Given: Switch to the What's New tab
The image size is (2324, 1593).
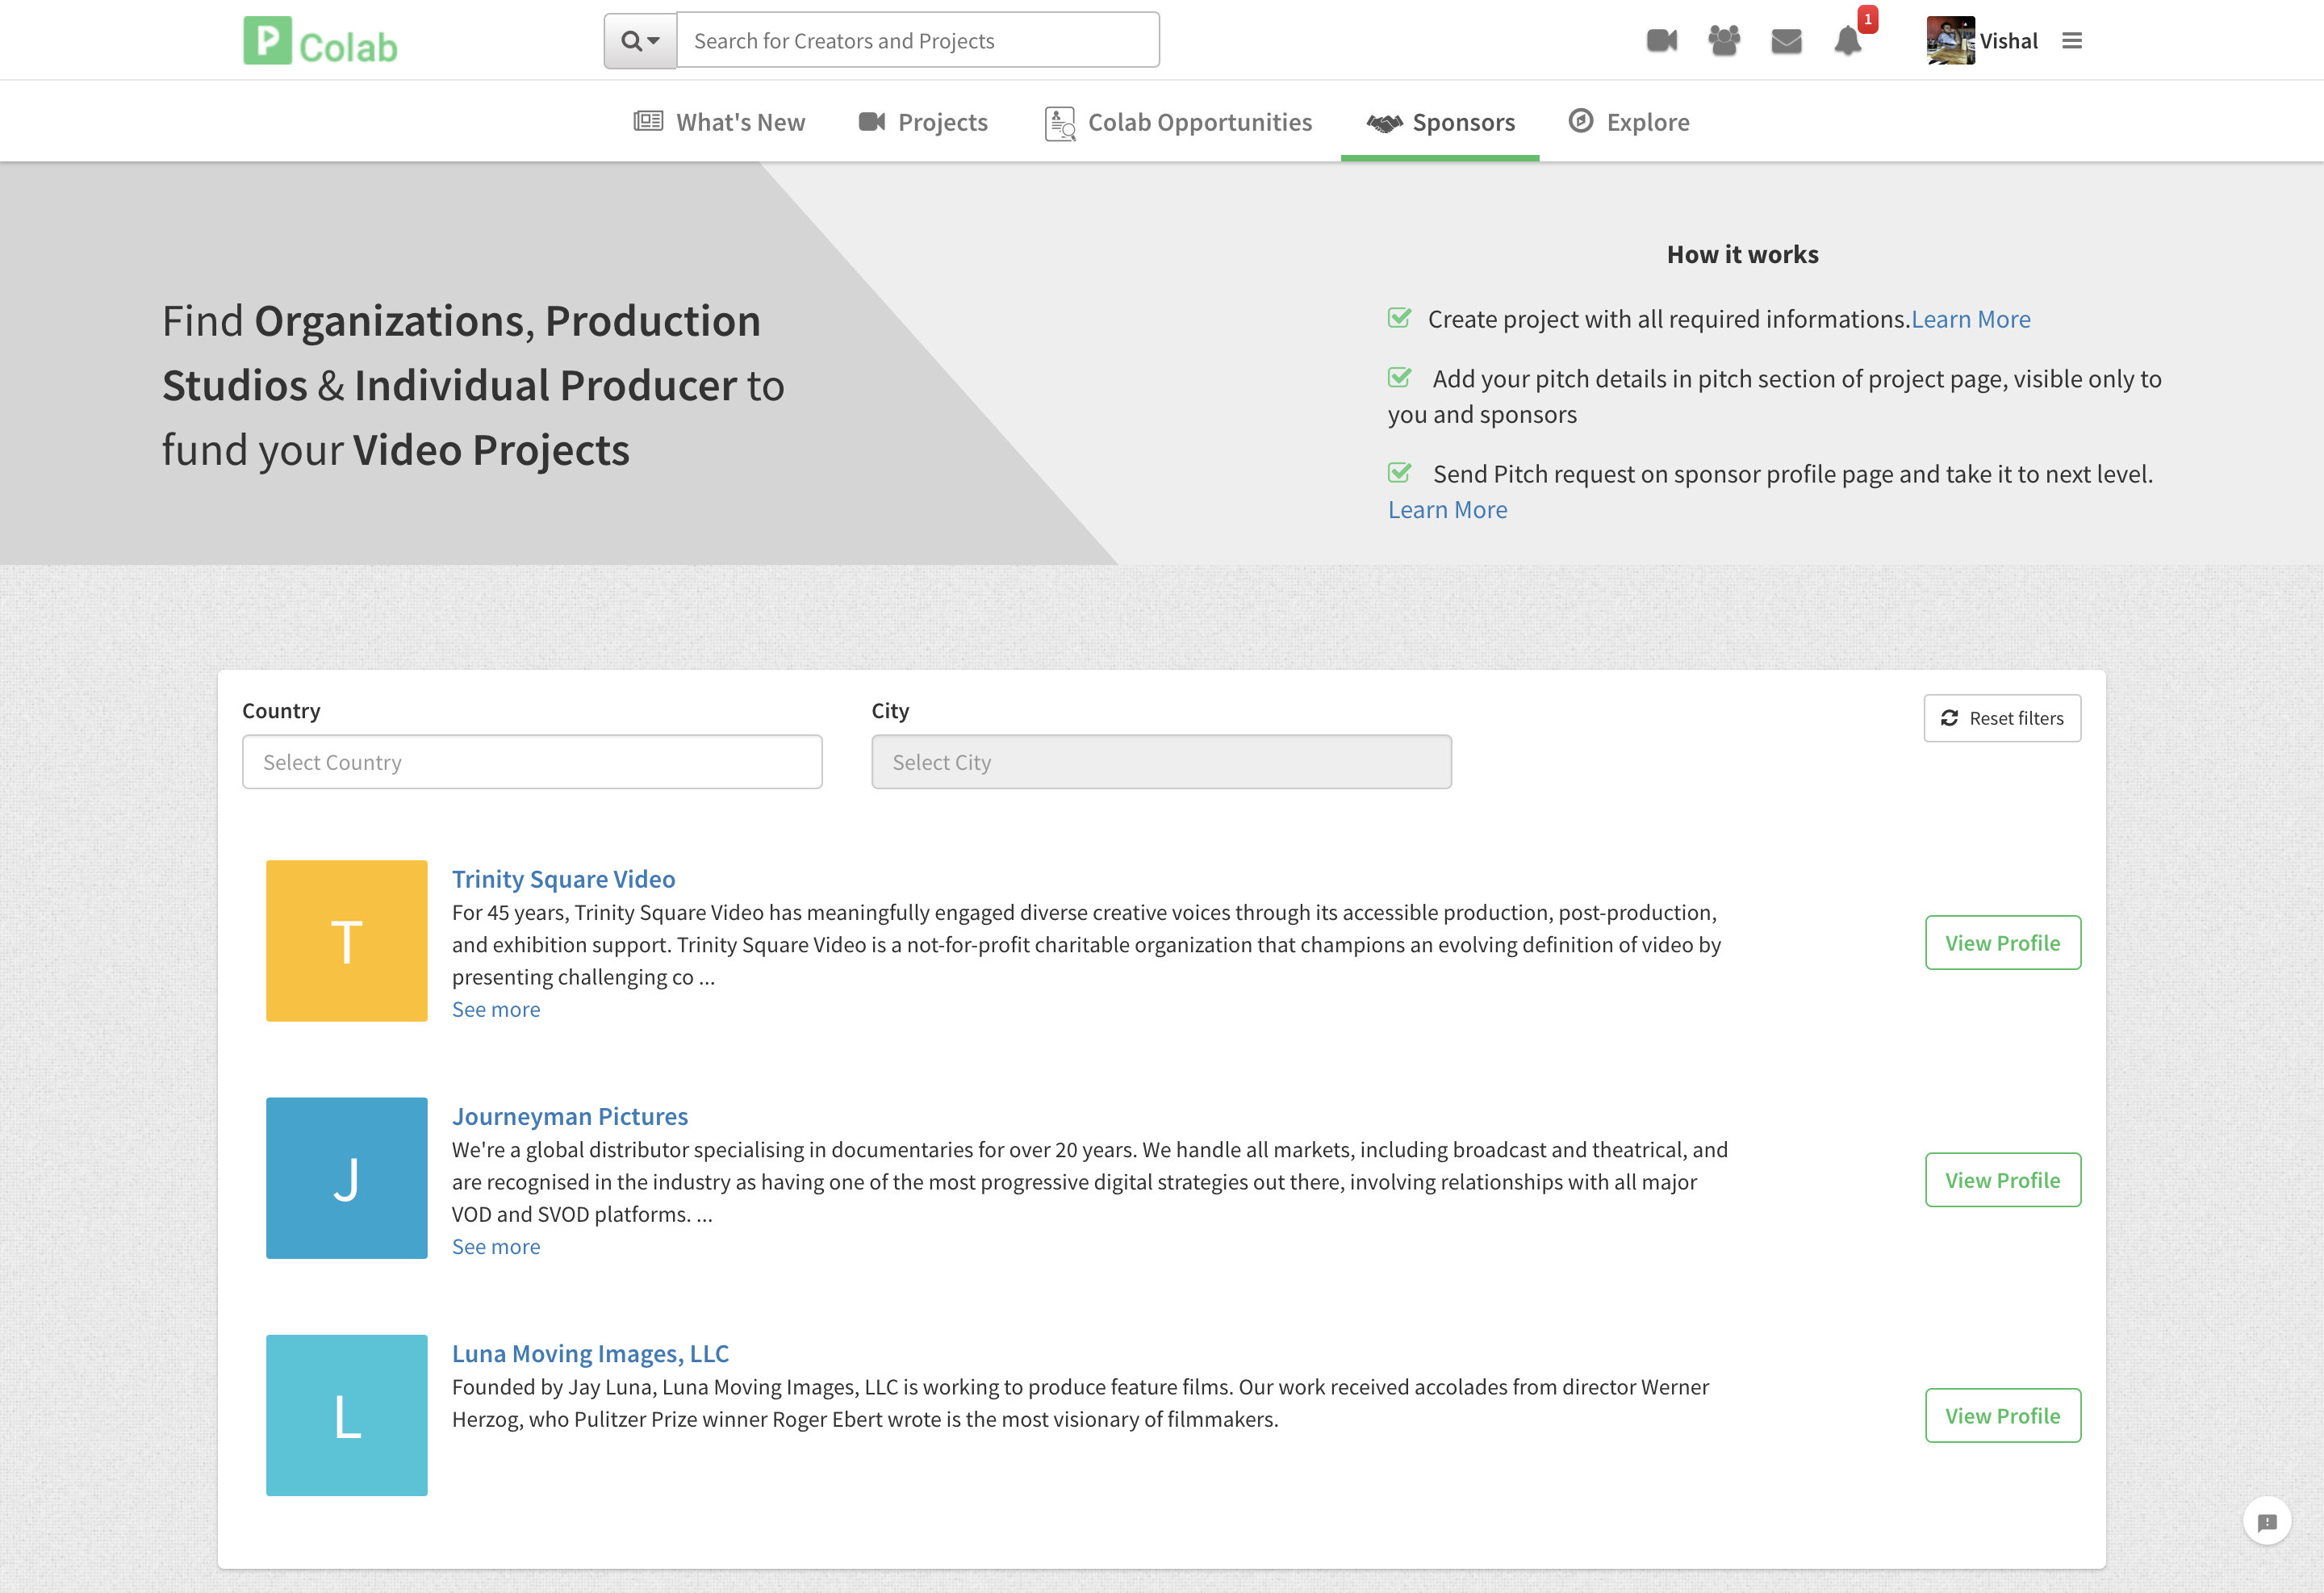Looking at the screenshot, I should tap(719, 122).
